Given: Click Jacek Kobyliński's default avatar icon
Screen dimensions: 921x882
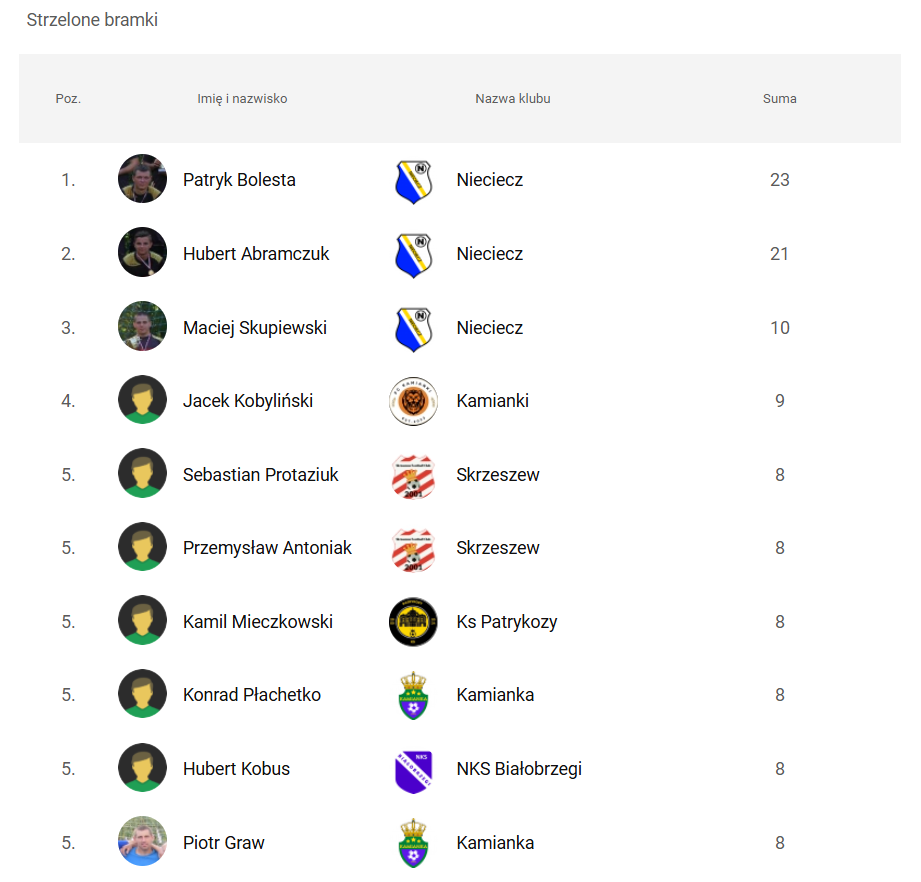Looking at the screenshot, I should click(x=142, y=400).
